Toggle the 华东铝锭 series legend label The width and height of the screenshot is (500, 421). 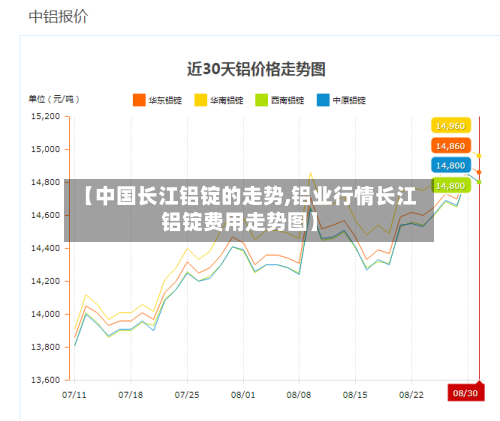165,100
